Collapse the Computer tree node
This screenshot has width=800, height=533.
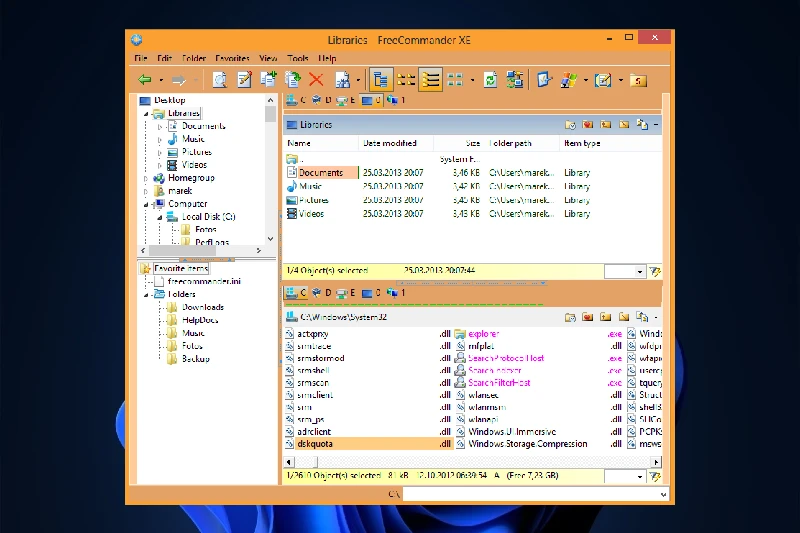146,205
